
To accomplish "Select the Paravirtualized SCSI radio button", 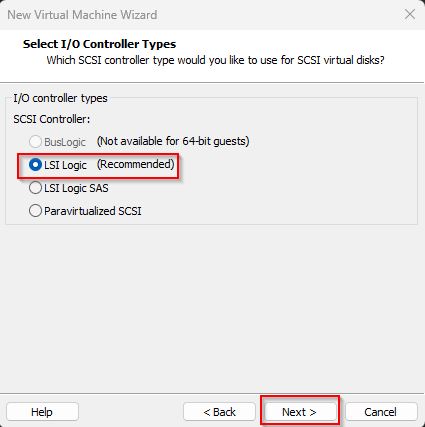I will pyautogui.click(x=35, y=211).
